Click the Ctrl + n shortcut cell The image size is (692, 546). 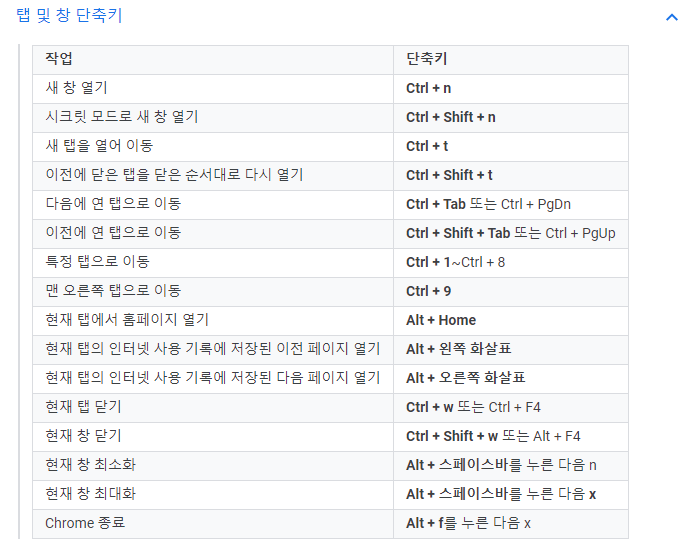(511, 89)
